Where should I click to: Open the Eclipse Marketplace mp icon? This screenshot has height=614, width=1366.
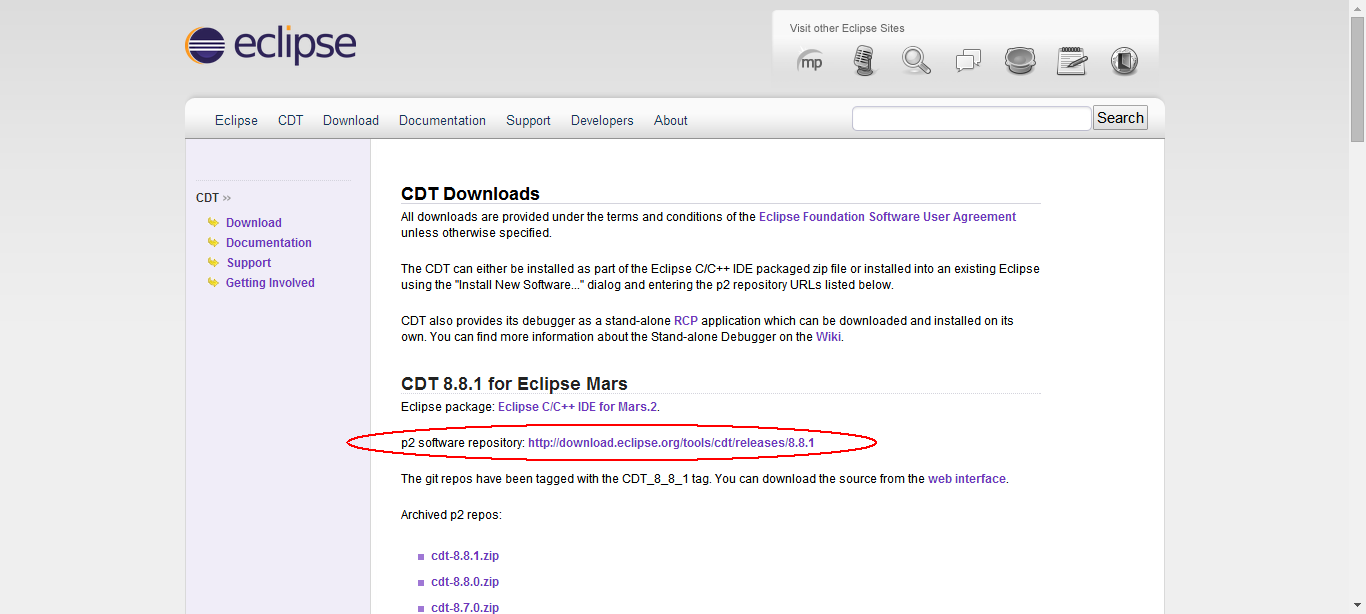810,62
